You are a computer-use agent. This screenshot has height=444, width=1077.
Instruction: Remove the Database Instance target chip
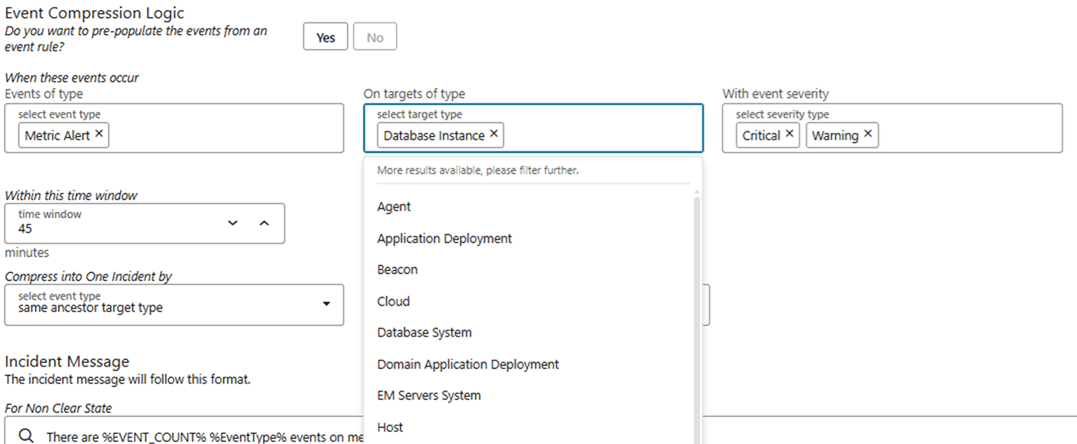[x=495, y=134]
